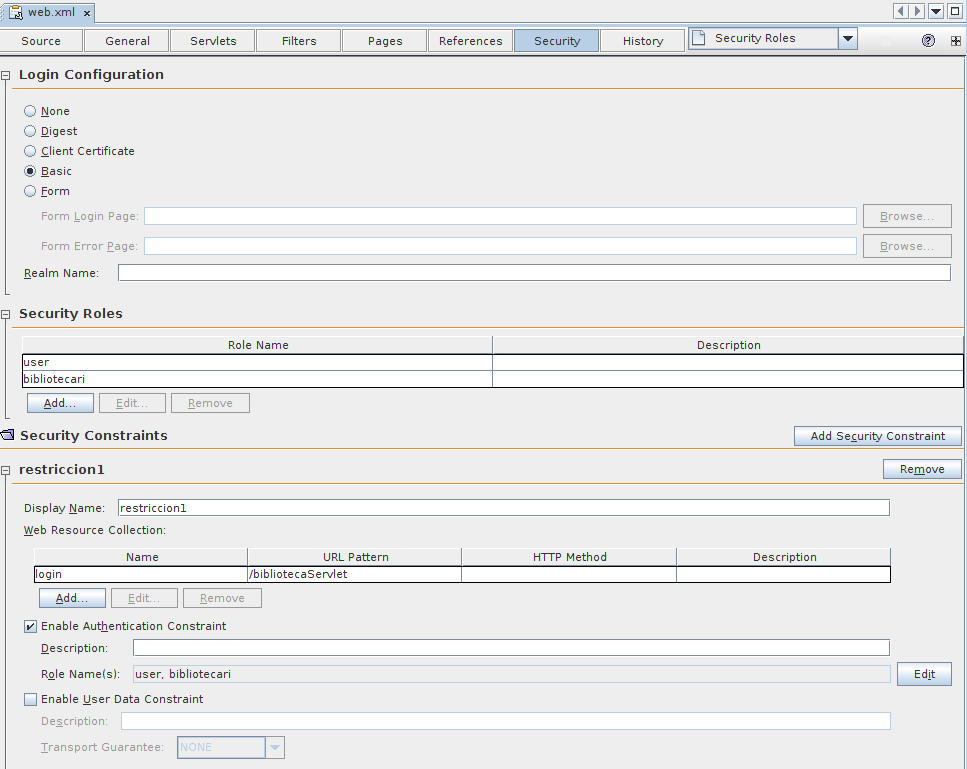Browse for the Form Login Page
Viewport: 967px width, 769px height.
point(907,216)
